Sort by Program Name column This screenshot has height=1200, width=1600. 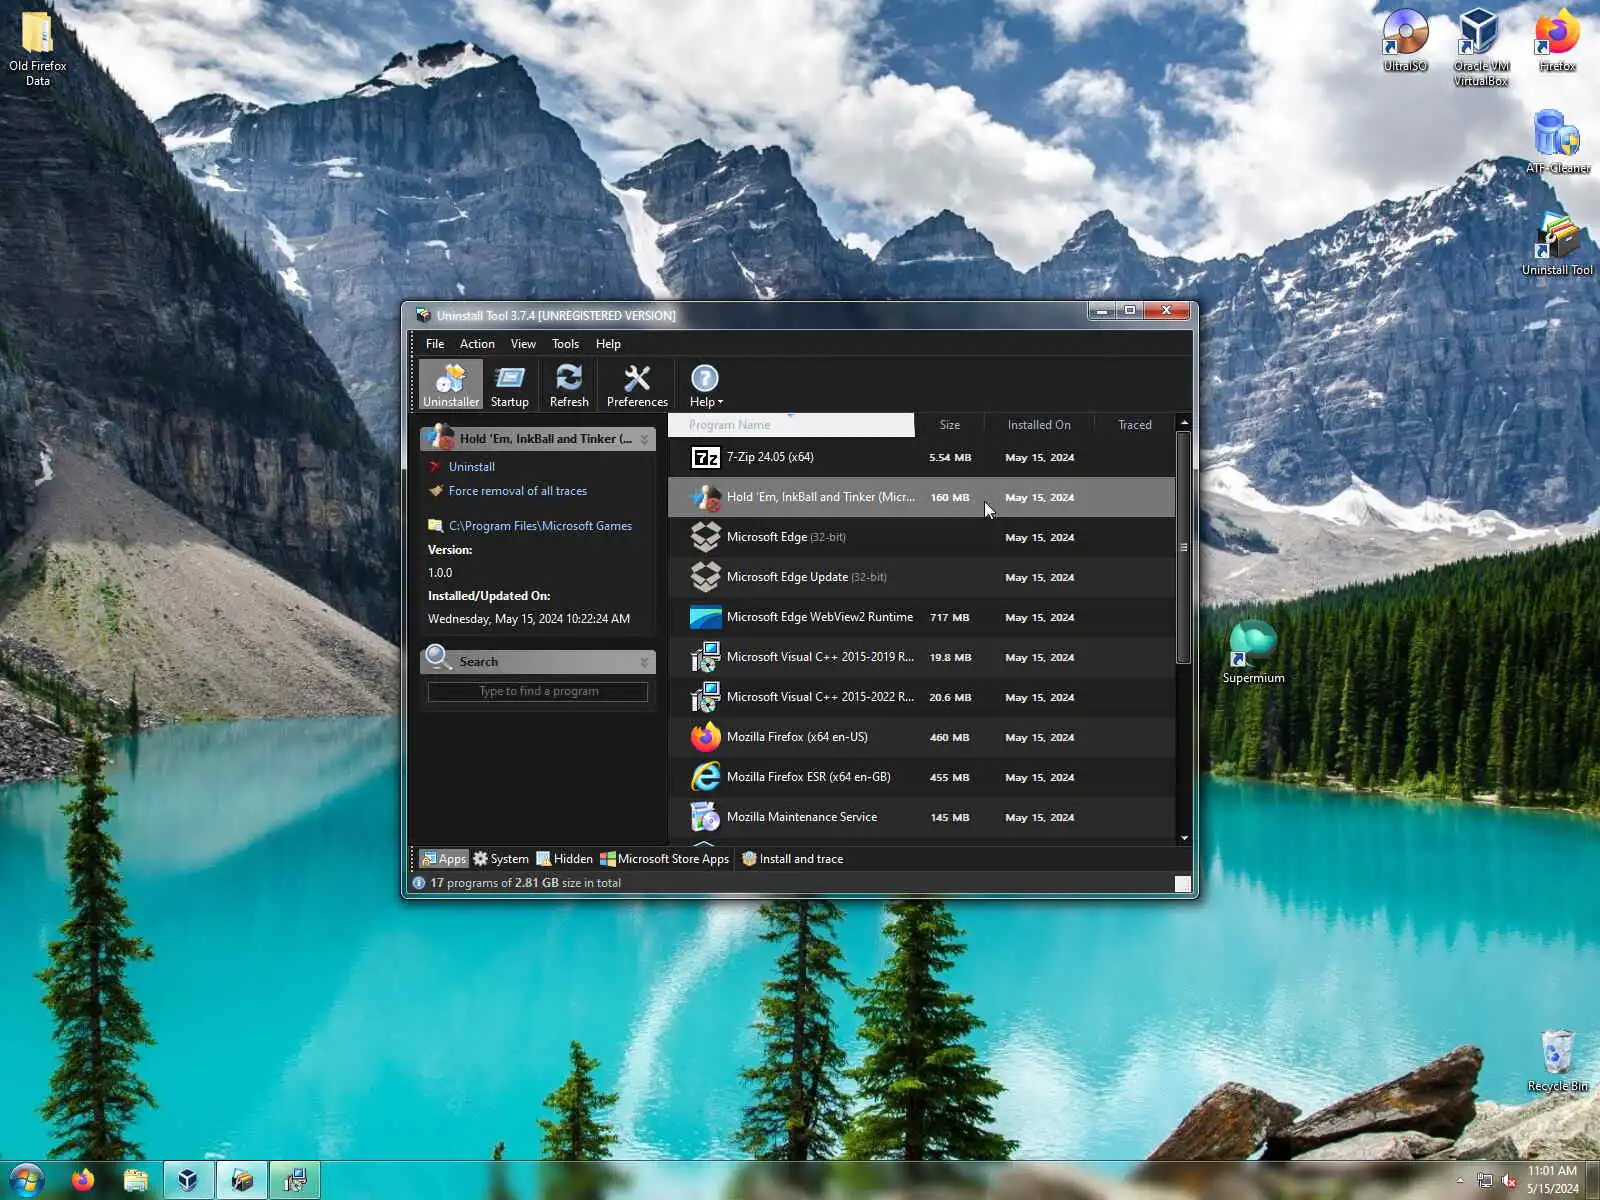[x=791, y=425]
